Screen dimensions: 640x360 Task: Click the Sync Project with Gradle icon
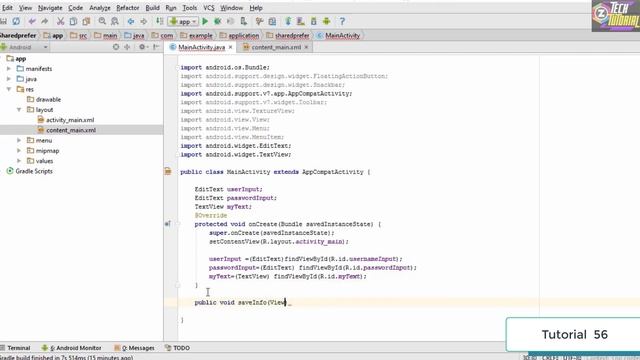(288, 21)
